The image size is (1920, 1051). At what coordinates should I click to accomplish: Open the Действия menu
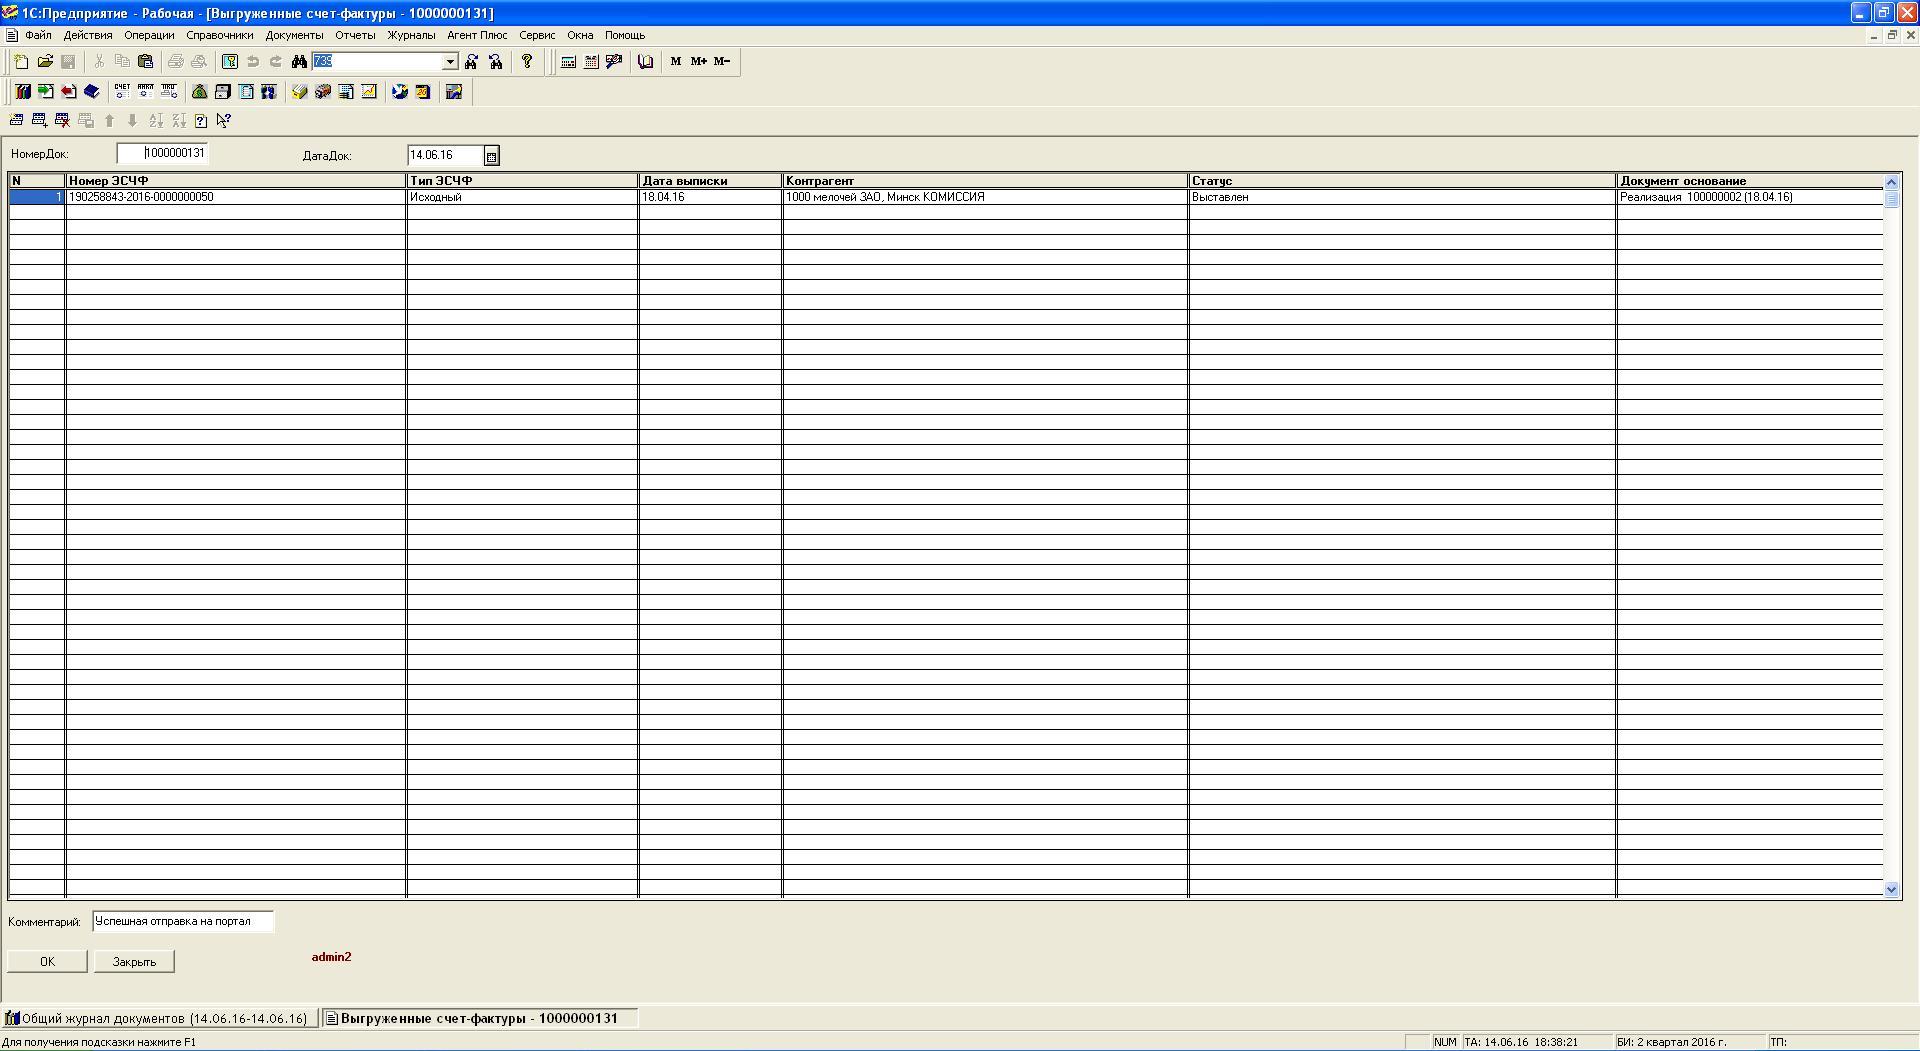point(88,35)
